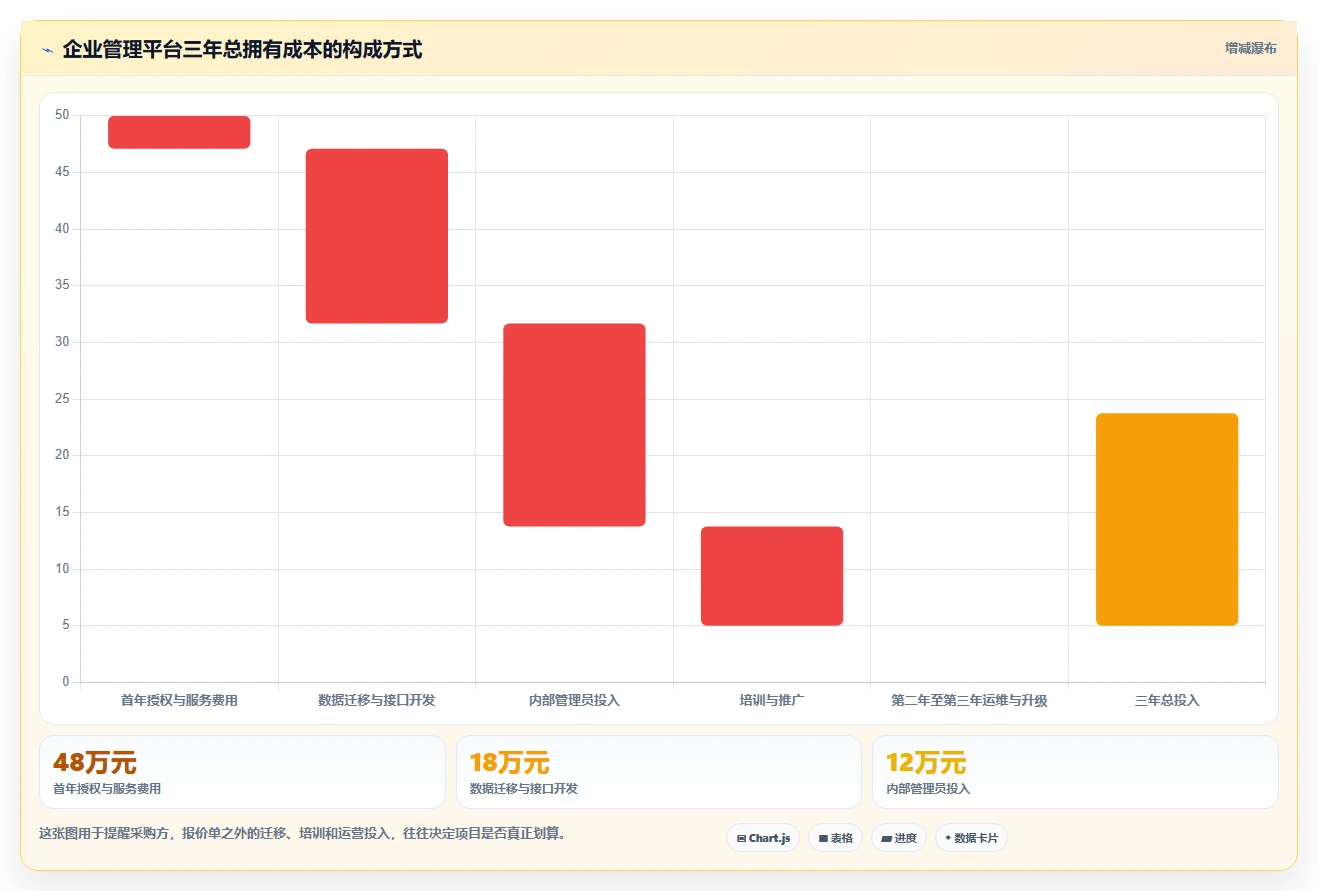Click x-axis label 内部管理员投入

[x=574, y=701]
